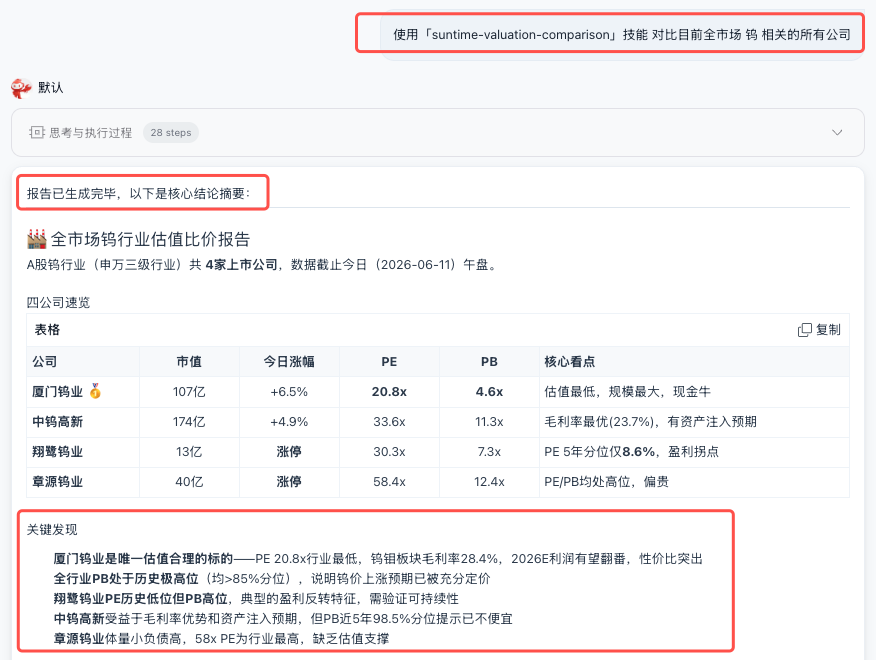Click PB value 7.3x
This screenshot has width=876, height=660.
[489, 452]
